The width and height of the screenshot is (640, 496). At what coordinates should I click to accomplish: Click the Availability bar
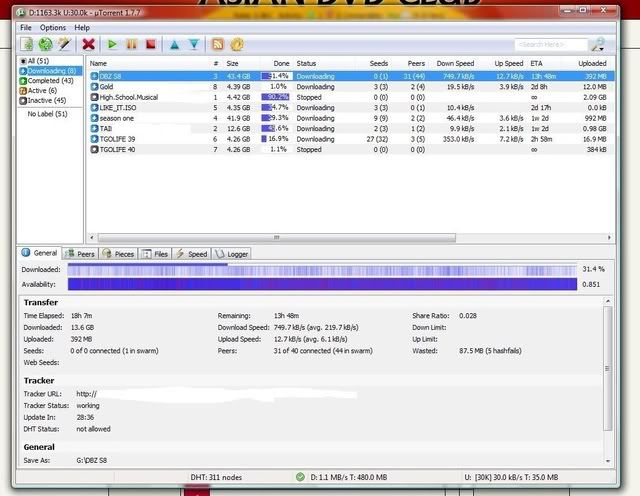(322, 284)
